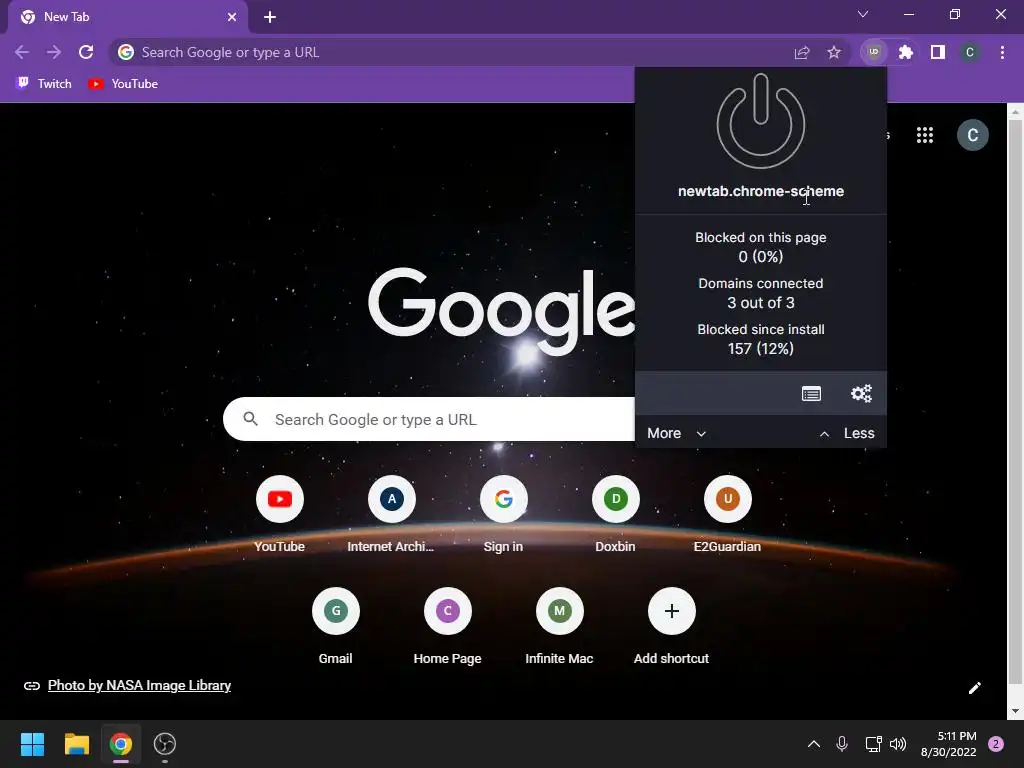Select the New Tab tab
The height and width of the screenshot is (768, 1024).
pyautogui.click(x=127, y=17)
